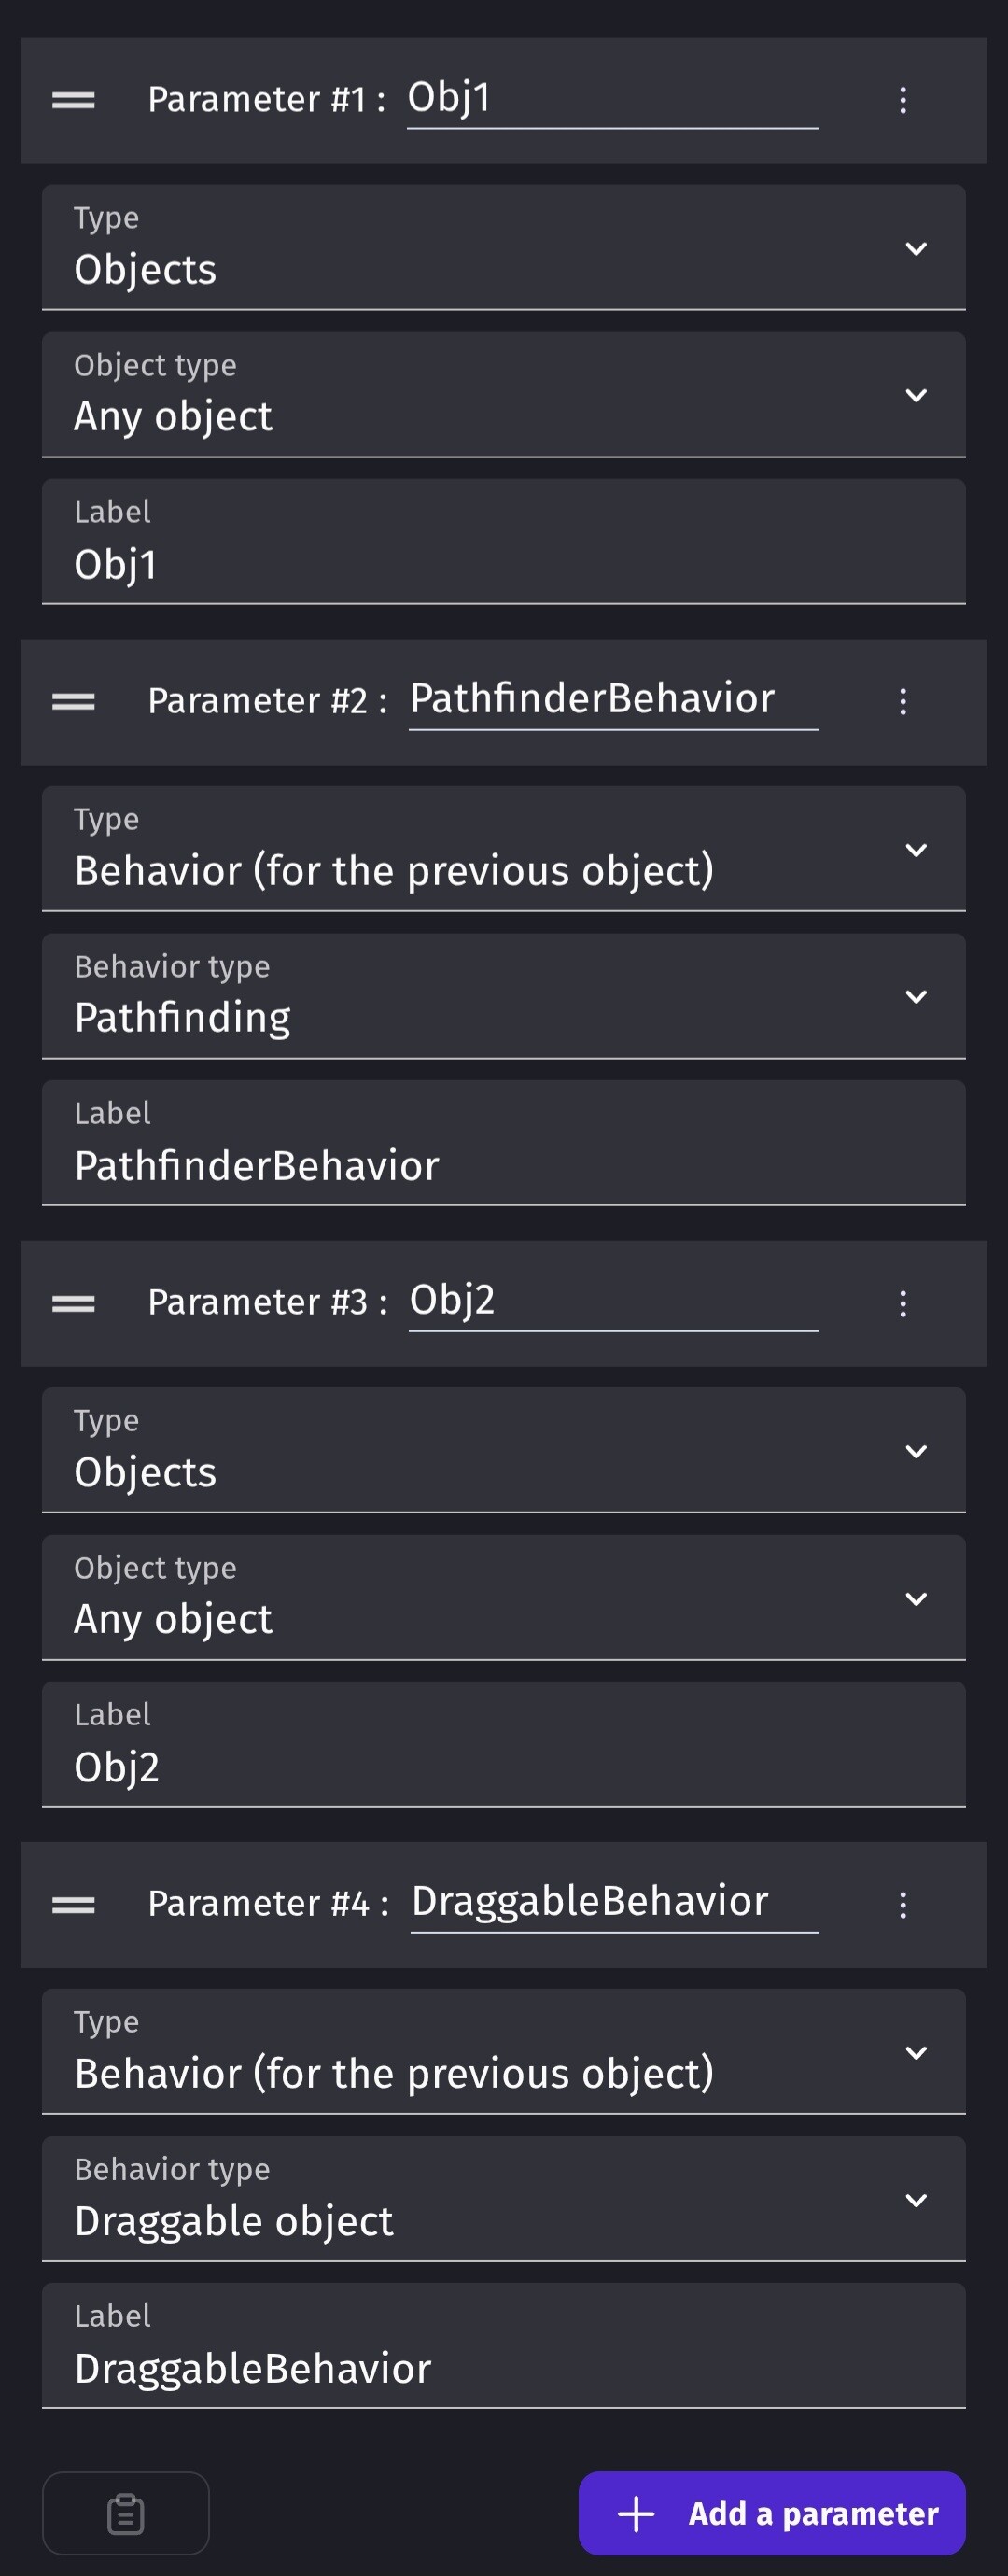Screen dimensions: 1008x2576
Task: Open Type dropdown for PathfinderBehavior parameter
Action: point(504,849)
